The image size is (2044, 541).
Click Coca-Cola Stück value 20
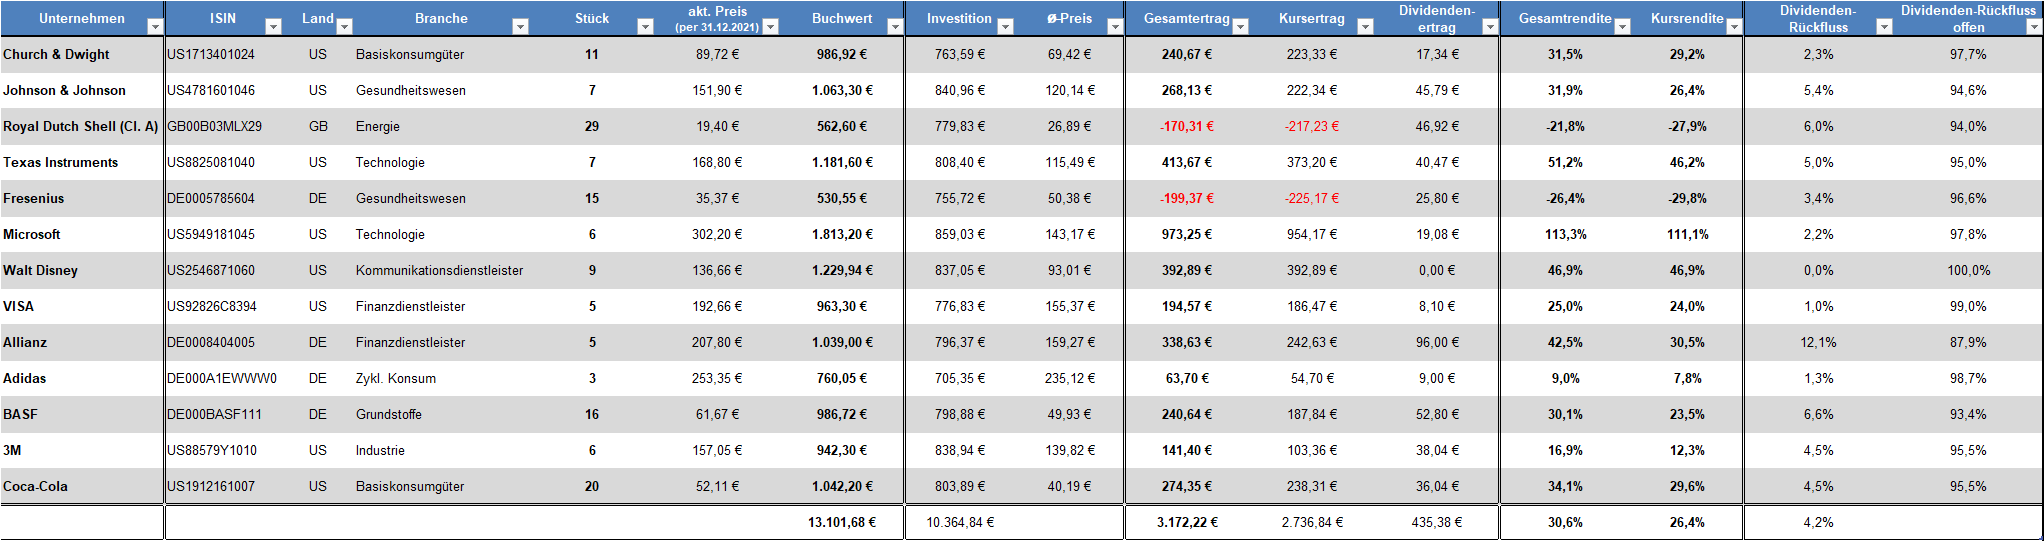(x=592, y=486)
